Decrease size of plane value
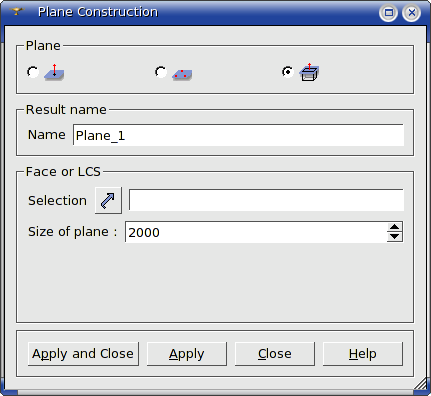This screenshot has width=431, height=396. [395, 237]
